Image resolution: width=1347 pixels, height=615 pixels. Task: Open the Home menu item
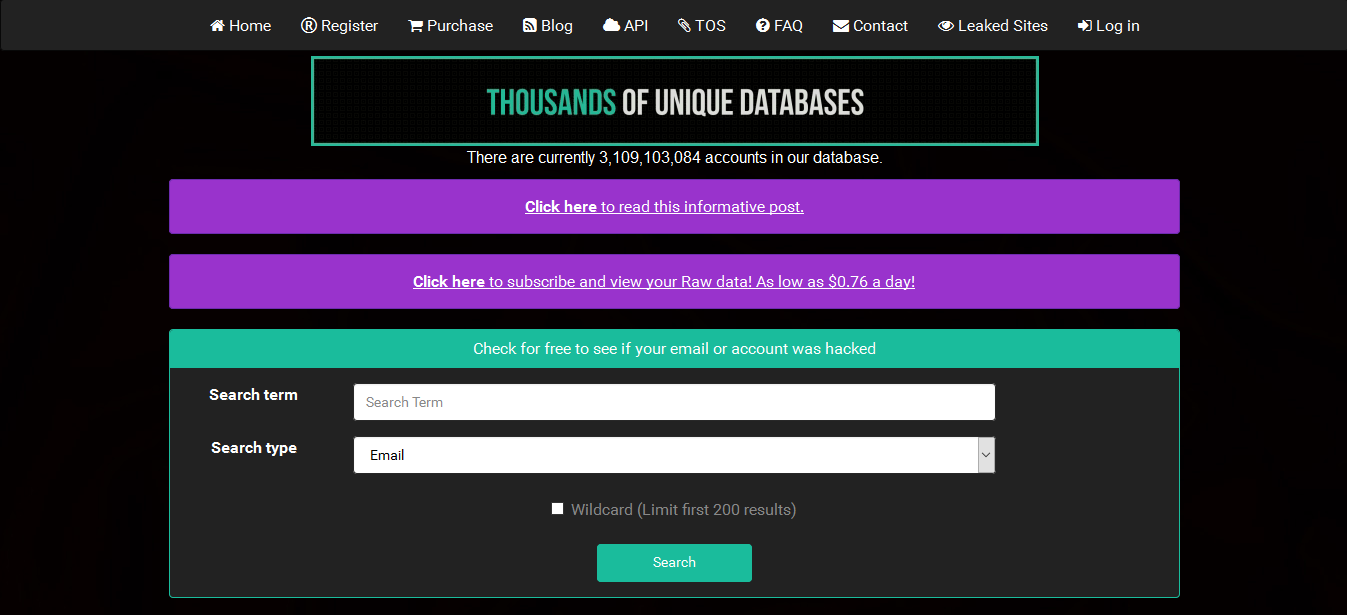tap(240, 26)
